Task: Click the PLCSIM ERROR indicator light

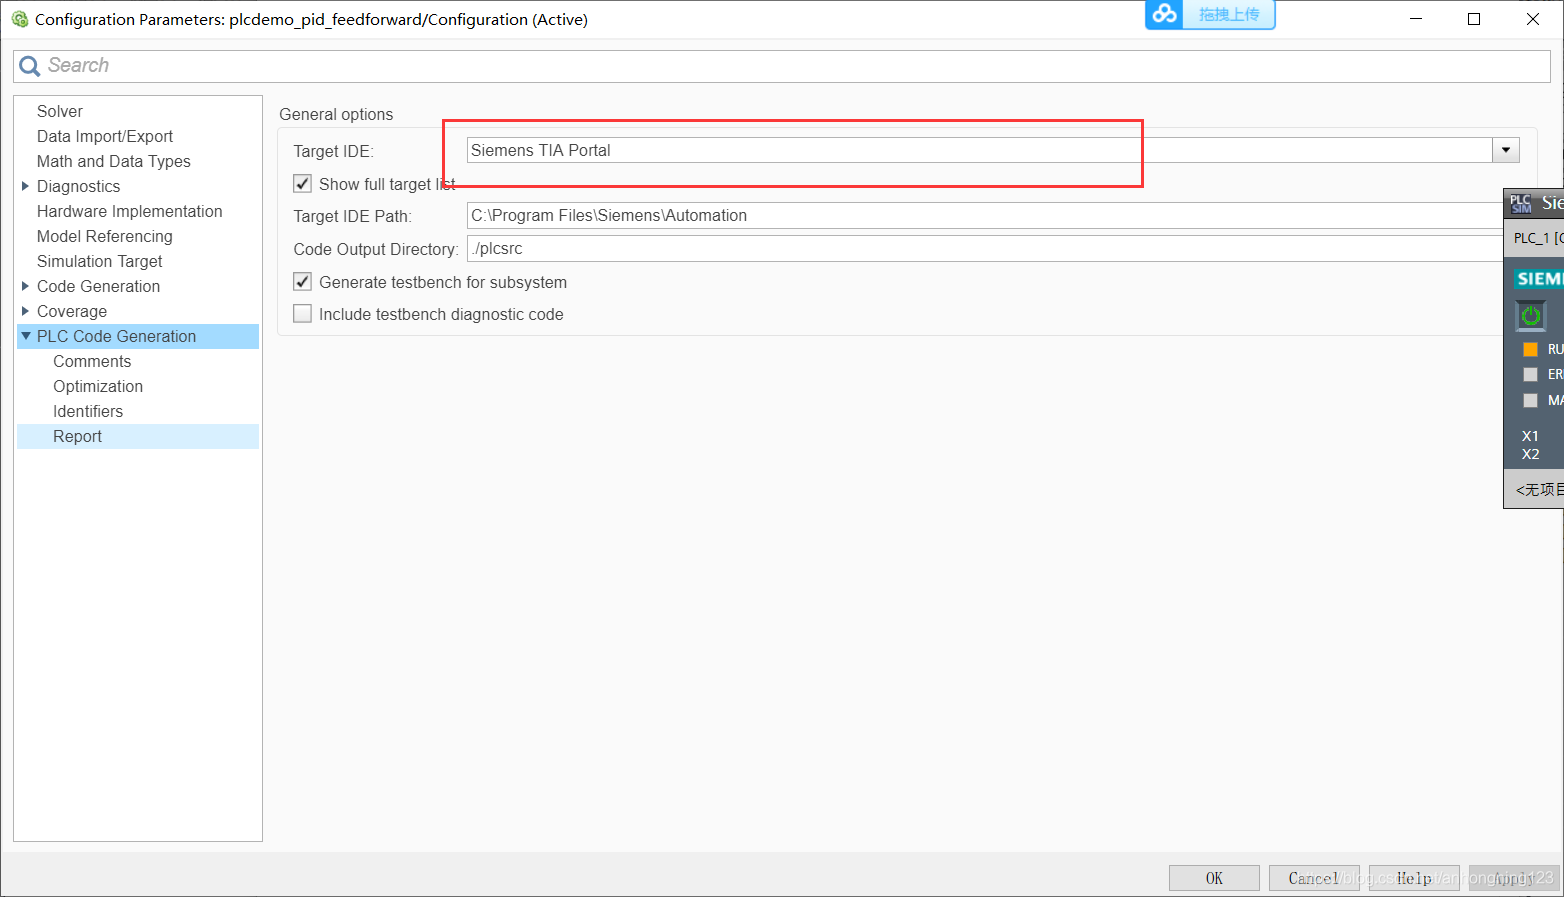Action: click(1530, 374)
